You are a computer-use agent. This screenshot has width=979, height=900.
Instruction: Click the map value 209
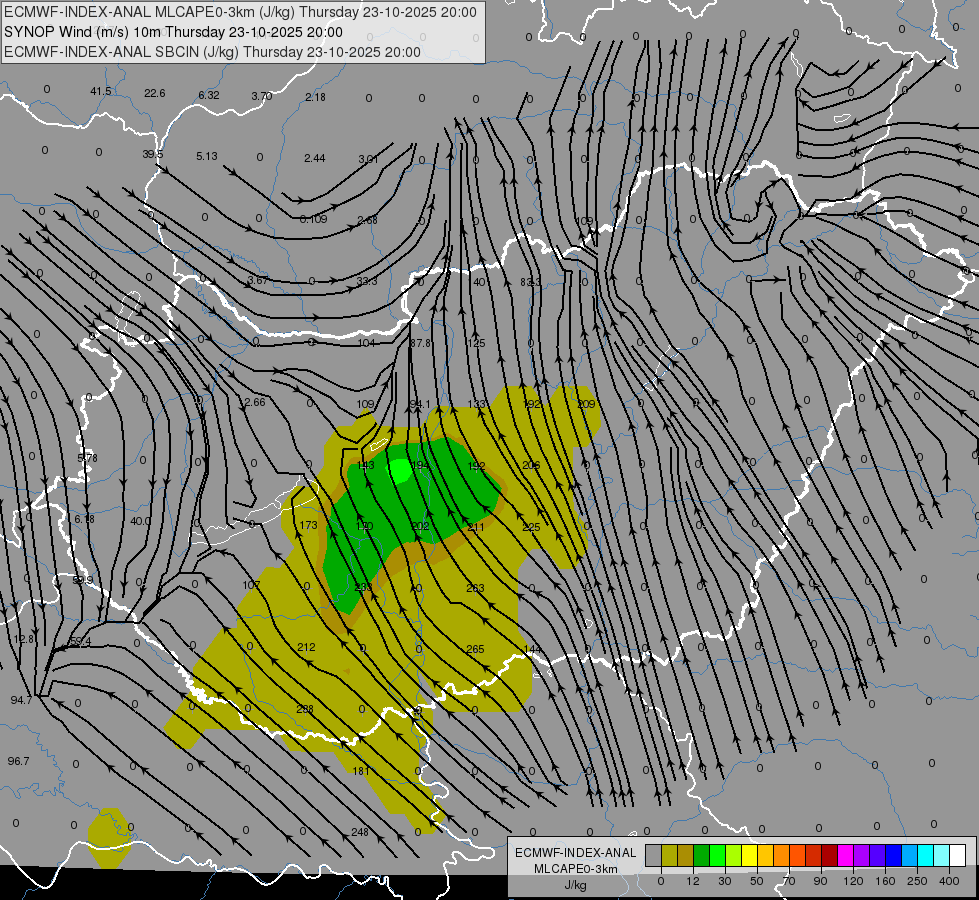[586, 404]
